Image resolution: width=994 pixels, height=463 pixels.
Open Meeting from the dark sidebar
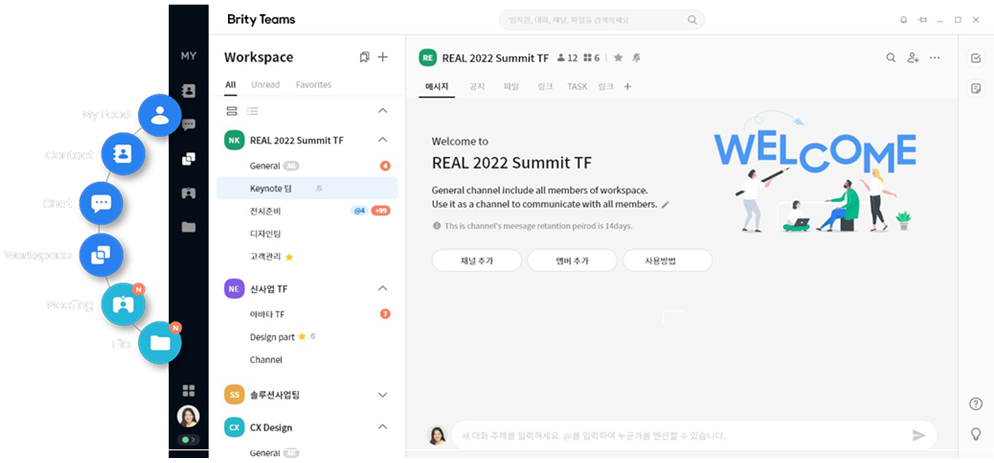pyautogui.click(x=188, y=193)
